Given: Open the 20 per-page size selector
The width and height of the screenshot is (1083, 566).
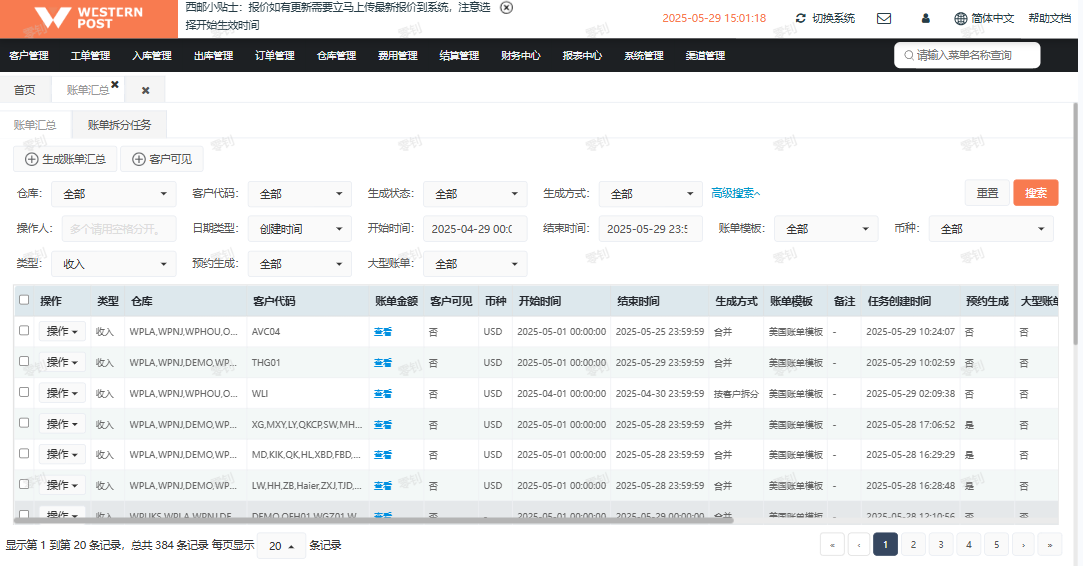Looking at the screenshot, I should tap(281, 545).
